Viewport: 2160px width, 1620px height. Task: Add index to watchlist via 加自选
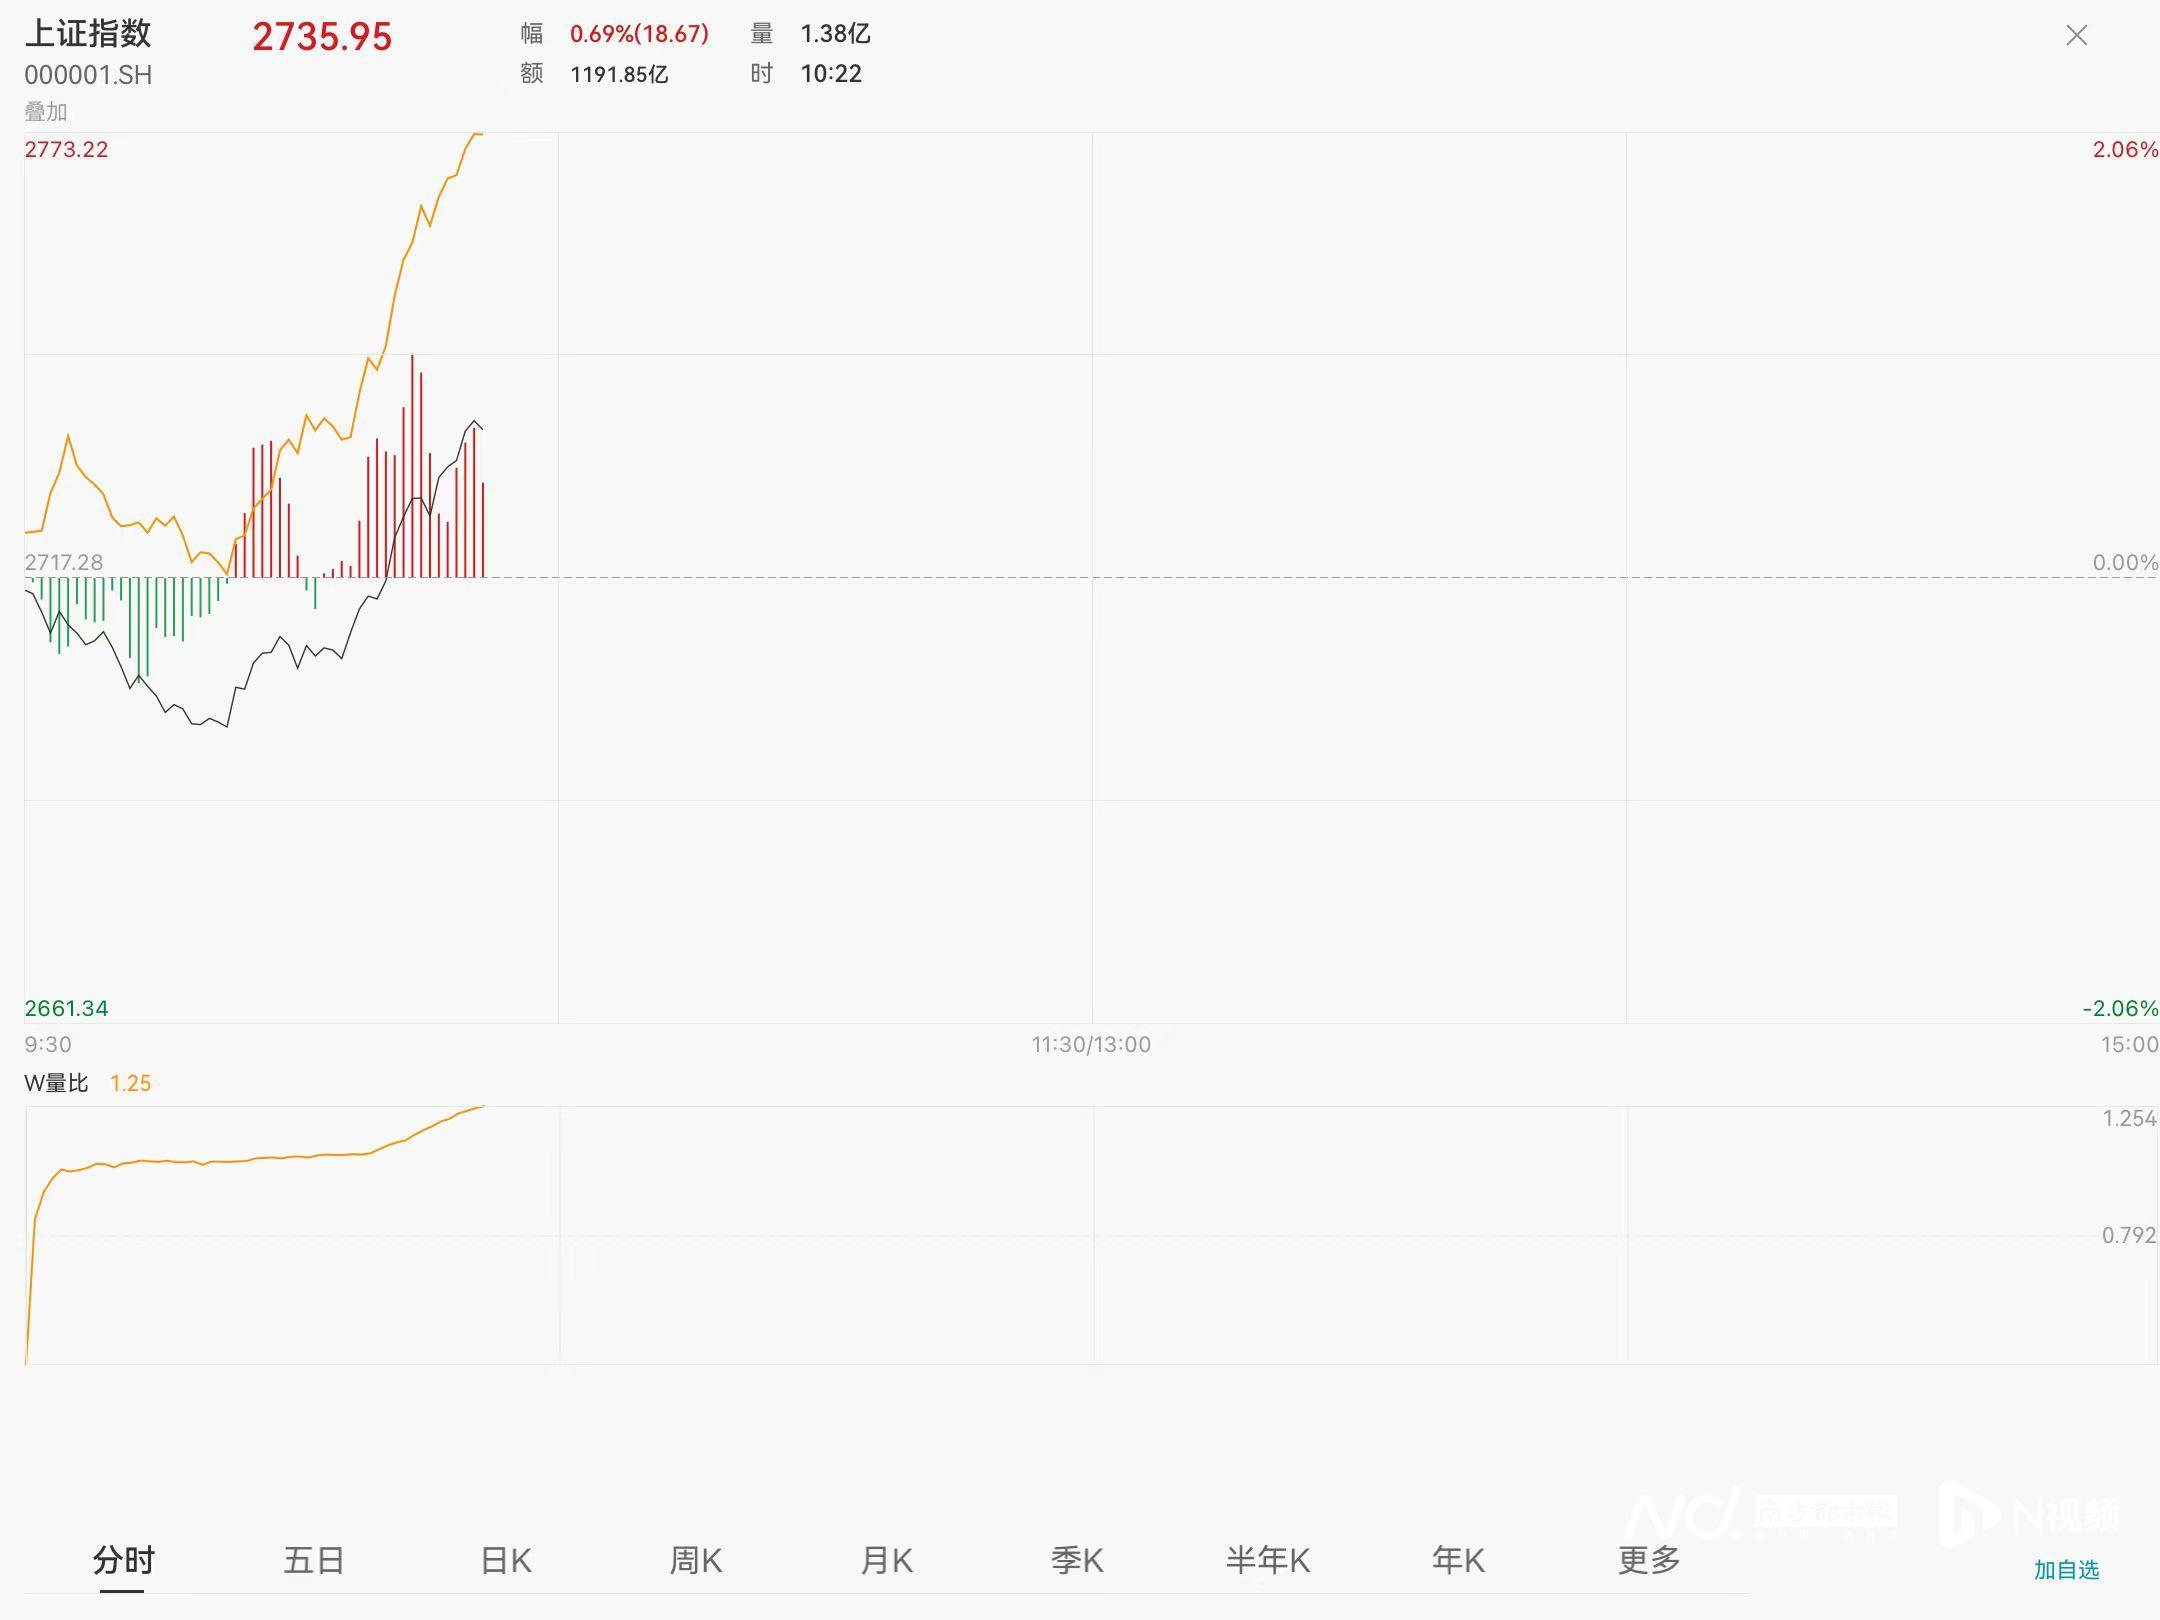pyautogui.click(x=2066, y=1570)
